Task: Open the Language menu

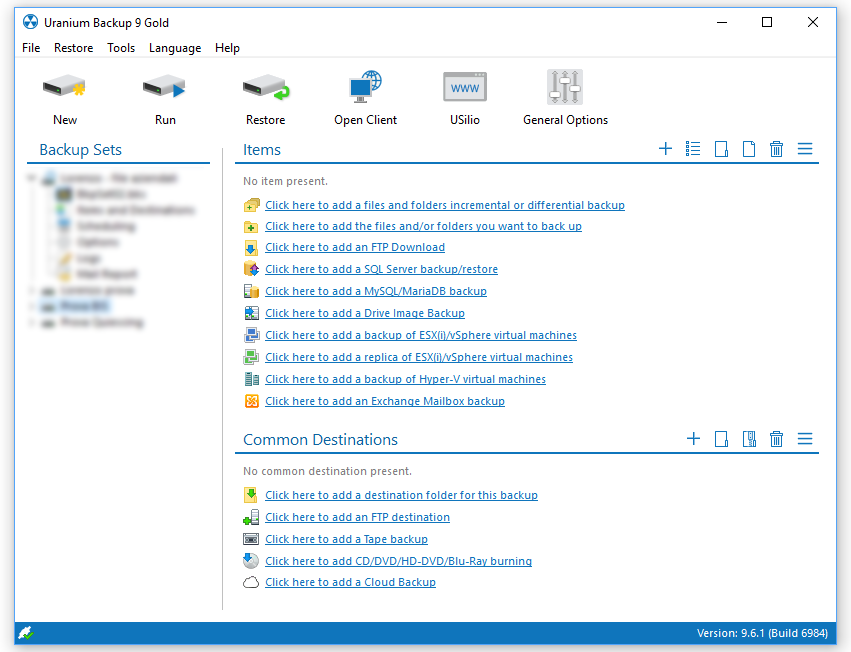Action: click(x=175, y=48)
